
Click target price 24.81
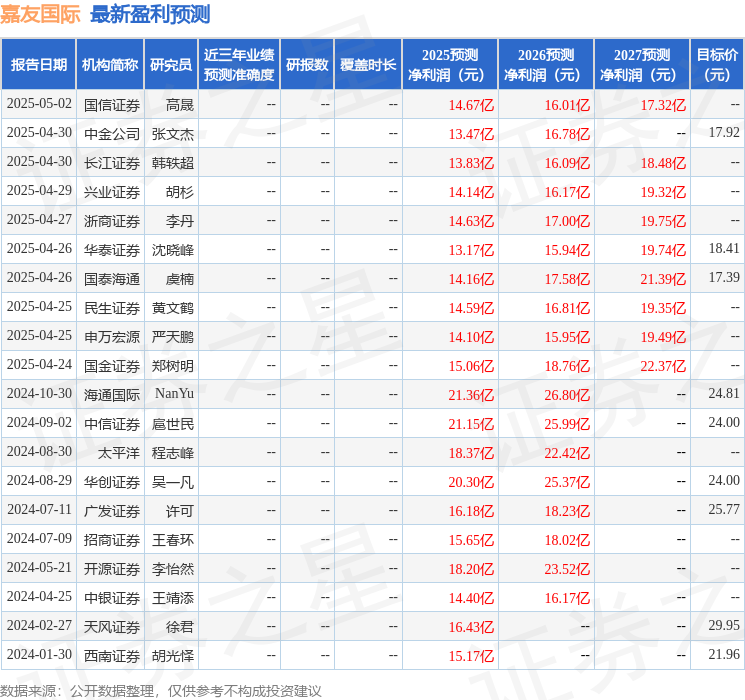click(724, 393)
